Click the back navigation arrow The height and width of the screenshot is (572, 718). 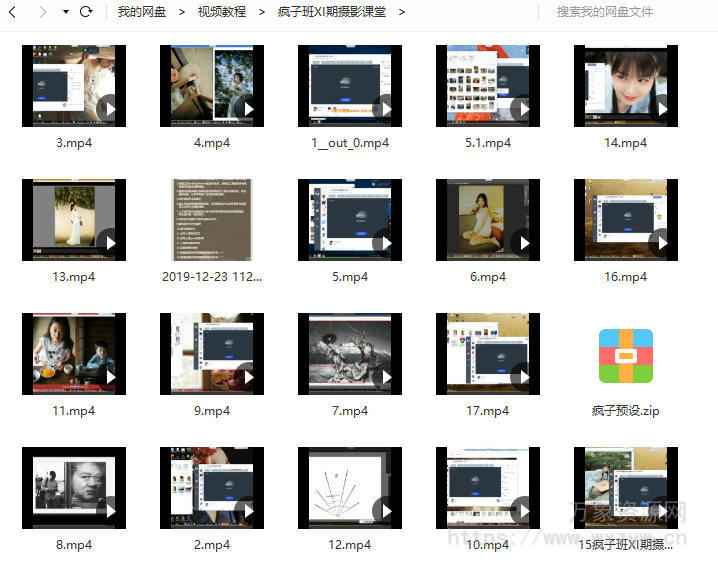13,12
